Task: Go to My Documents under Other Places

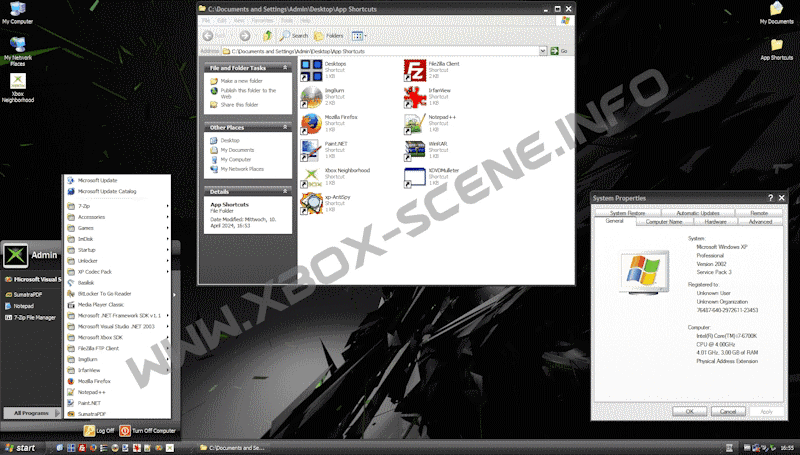Action: point(237,150)
